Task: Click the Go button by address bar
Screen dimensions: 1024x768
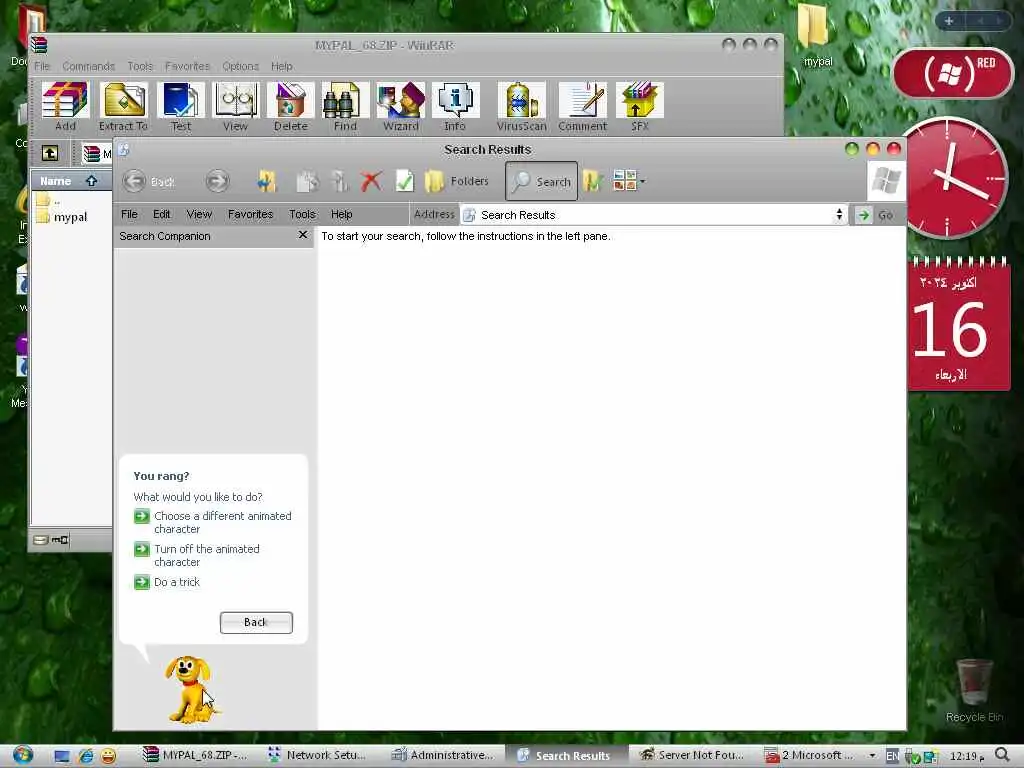Action: [874, 215]
